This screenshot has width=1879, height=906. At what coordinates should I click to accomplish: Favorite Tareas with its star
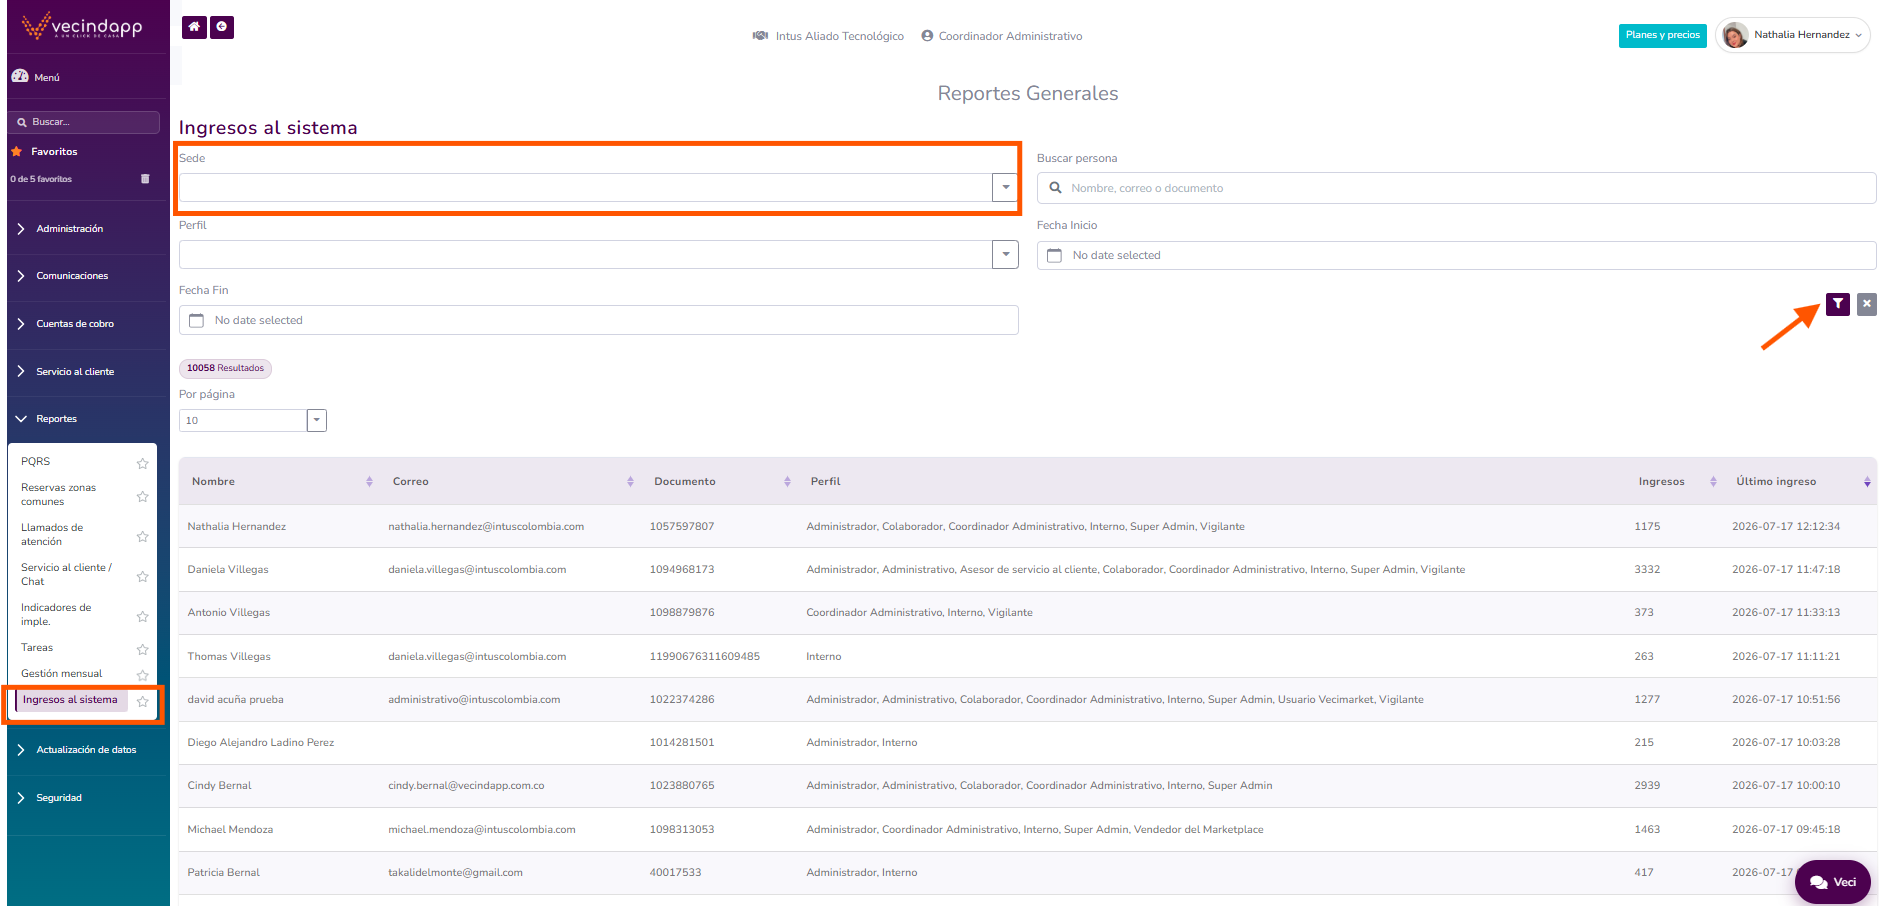tap(142, 649)
